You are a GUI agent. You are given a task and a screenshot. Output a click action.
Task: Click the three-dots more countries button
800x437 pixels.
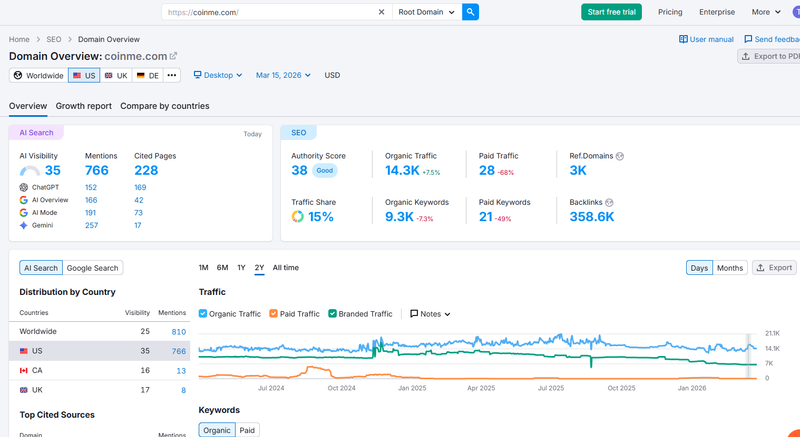(x=171, y=75)
